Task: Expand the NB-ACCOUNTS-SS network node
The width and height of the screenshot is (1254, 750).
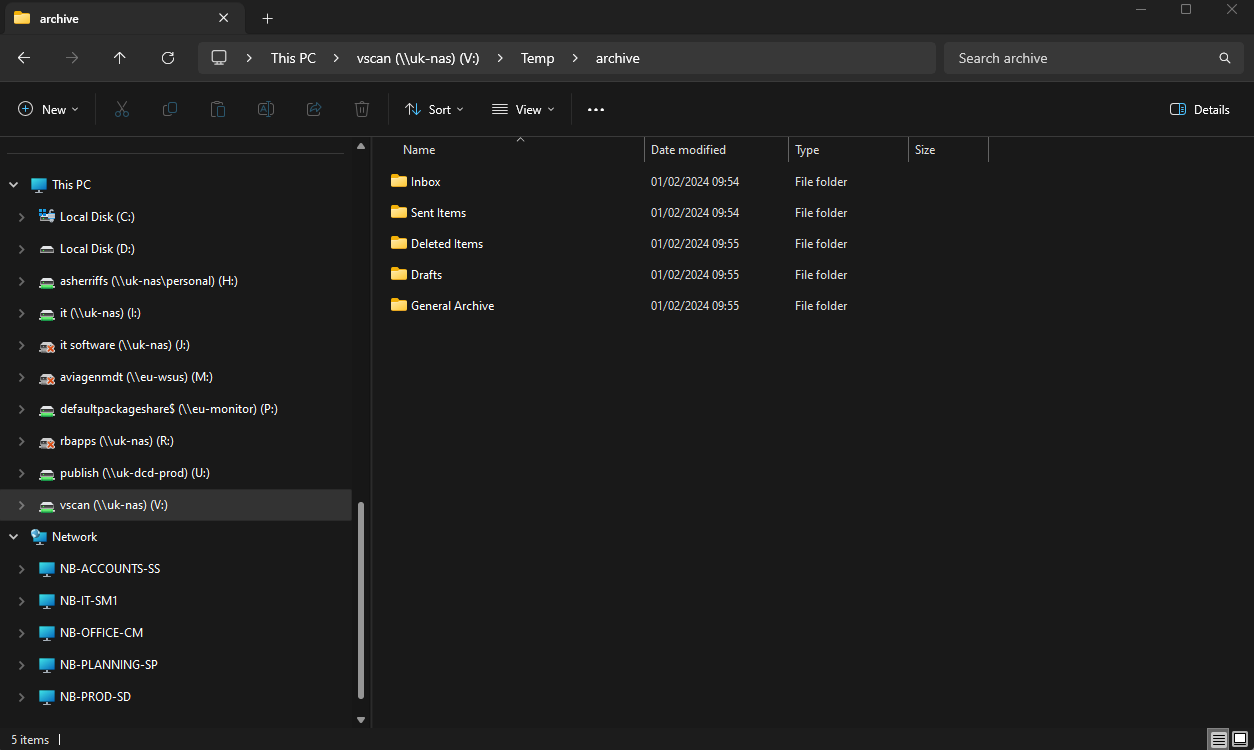Action: [x=22, y=569]
